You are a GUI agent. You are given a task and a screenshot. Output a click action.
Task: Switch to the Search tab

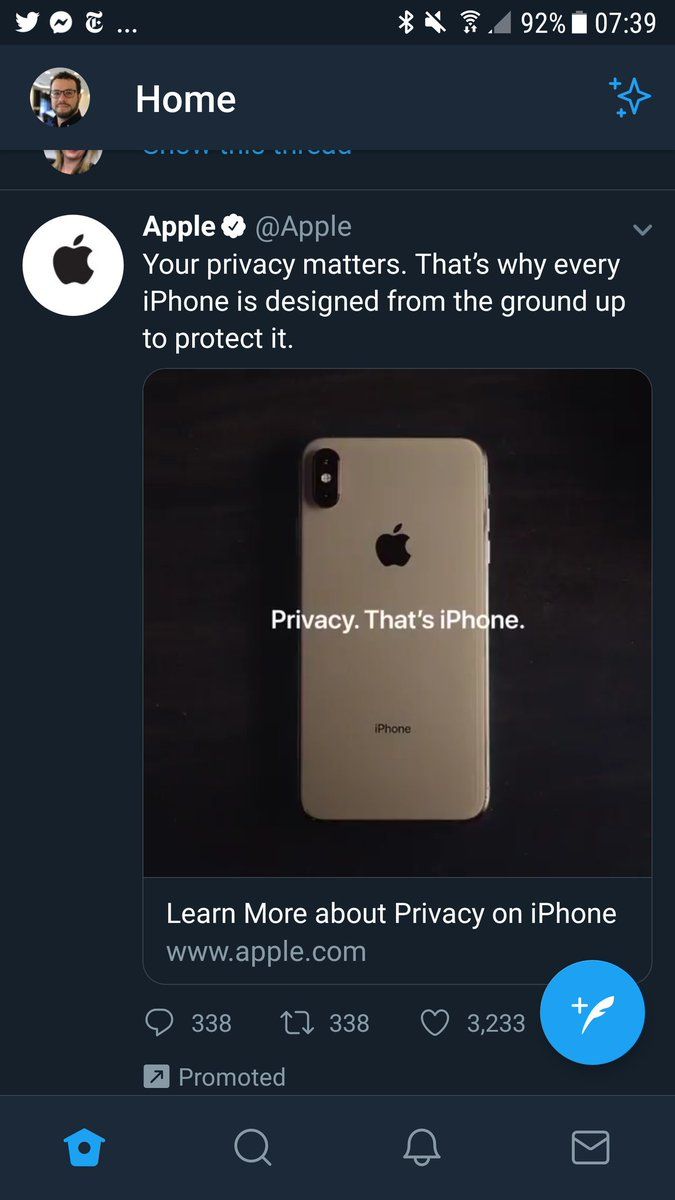(x=253, y=1147)
